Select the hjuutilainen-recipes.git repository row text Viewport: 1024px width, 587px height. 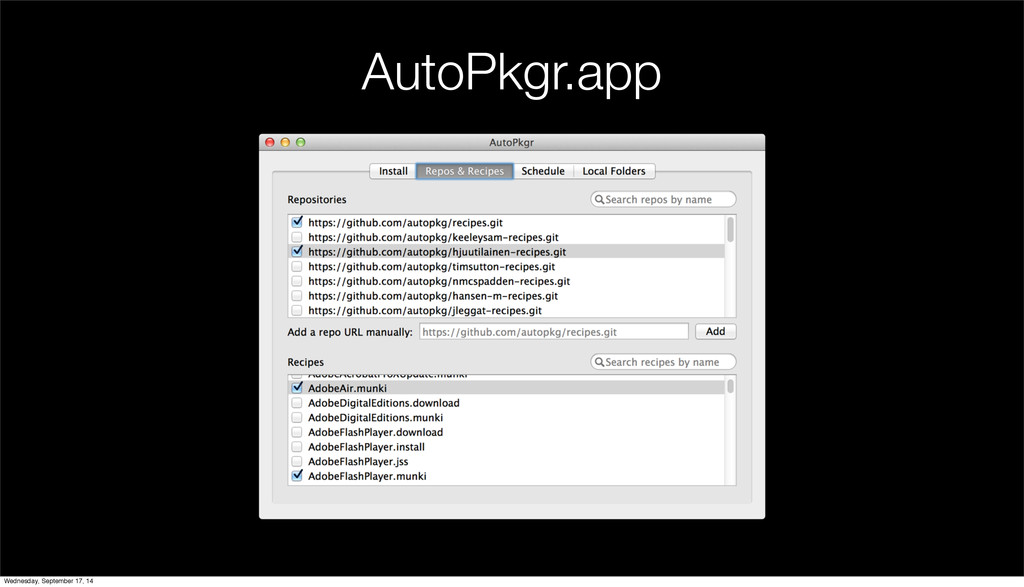point(437,252)
